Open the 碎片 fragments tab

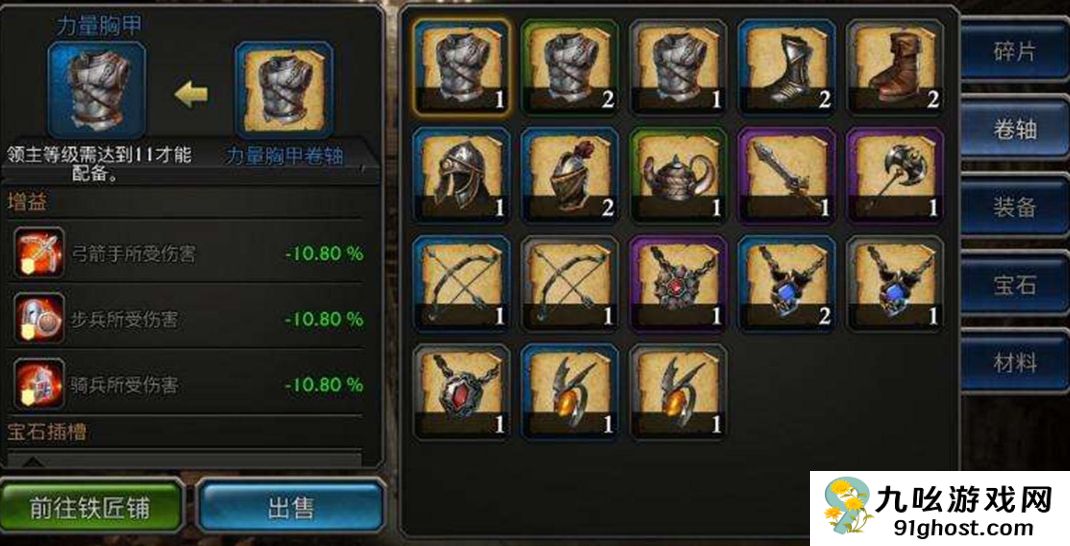click(x=1015, y=52)
